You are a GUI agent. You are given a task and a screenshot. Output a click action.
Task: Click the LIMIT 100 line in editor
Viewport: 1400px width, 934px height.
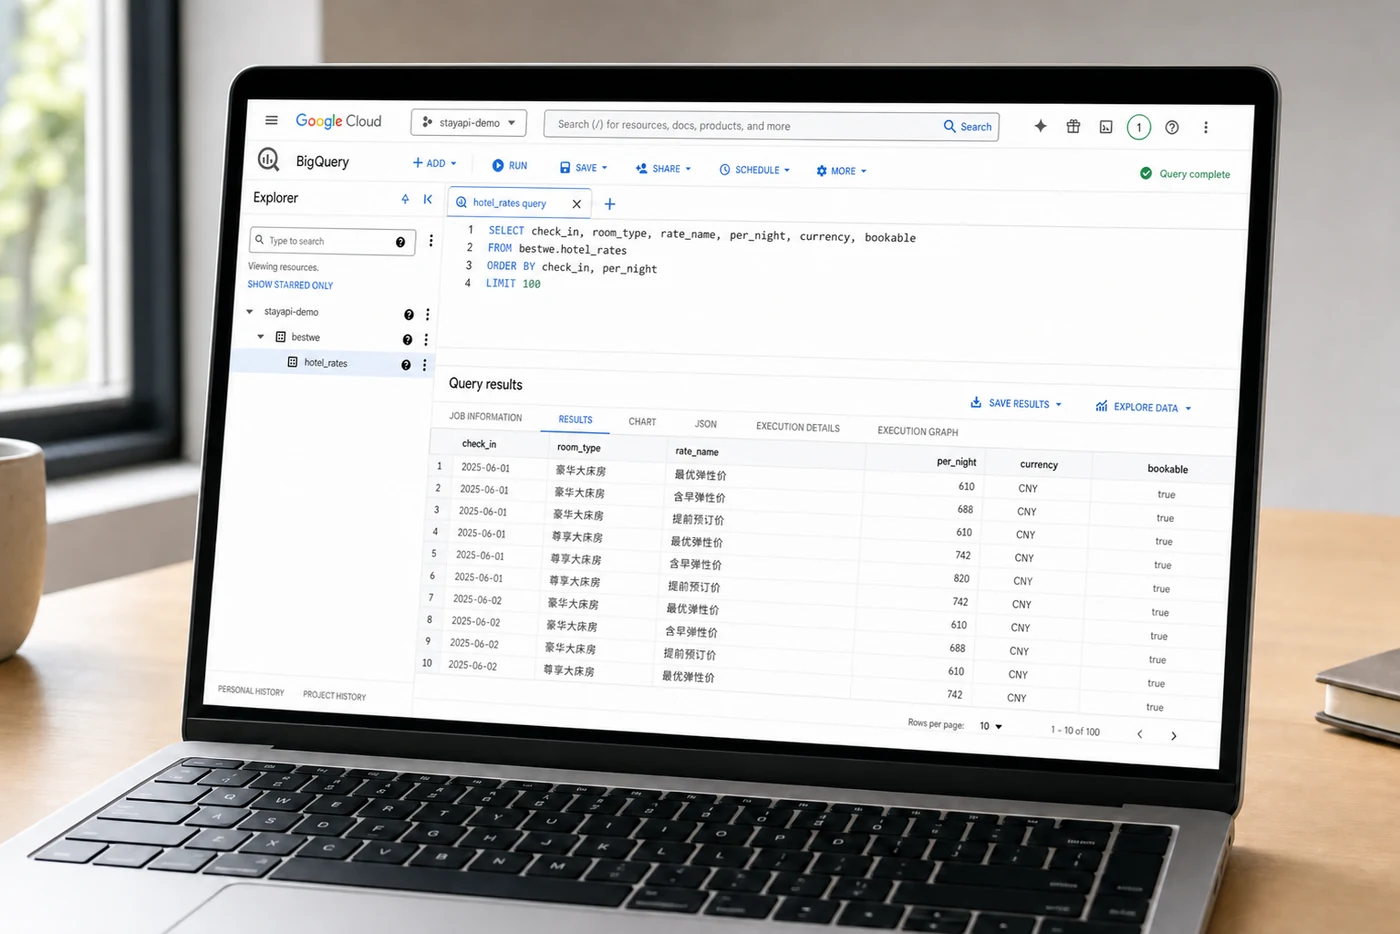513,284
